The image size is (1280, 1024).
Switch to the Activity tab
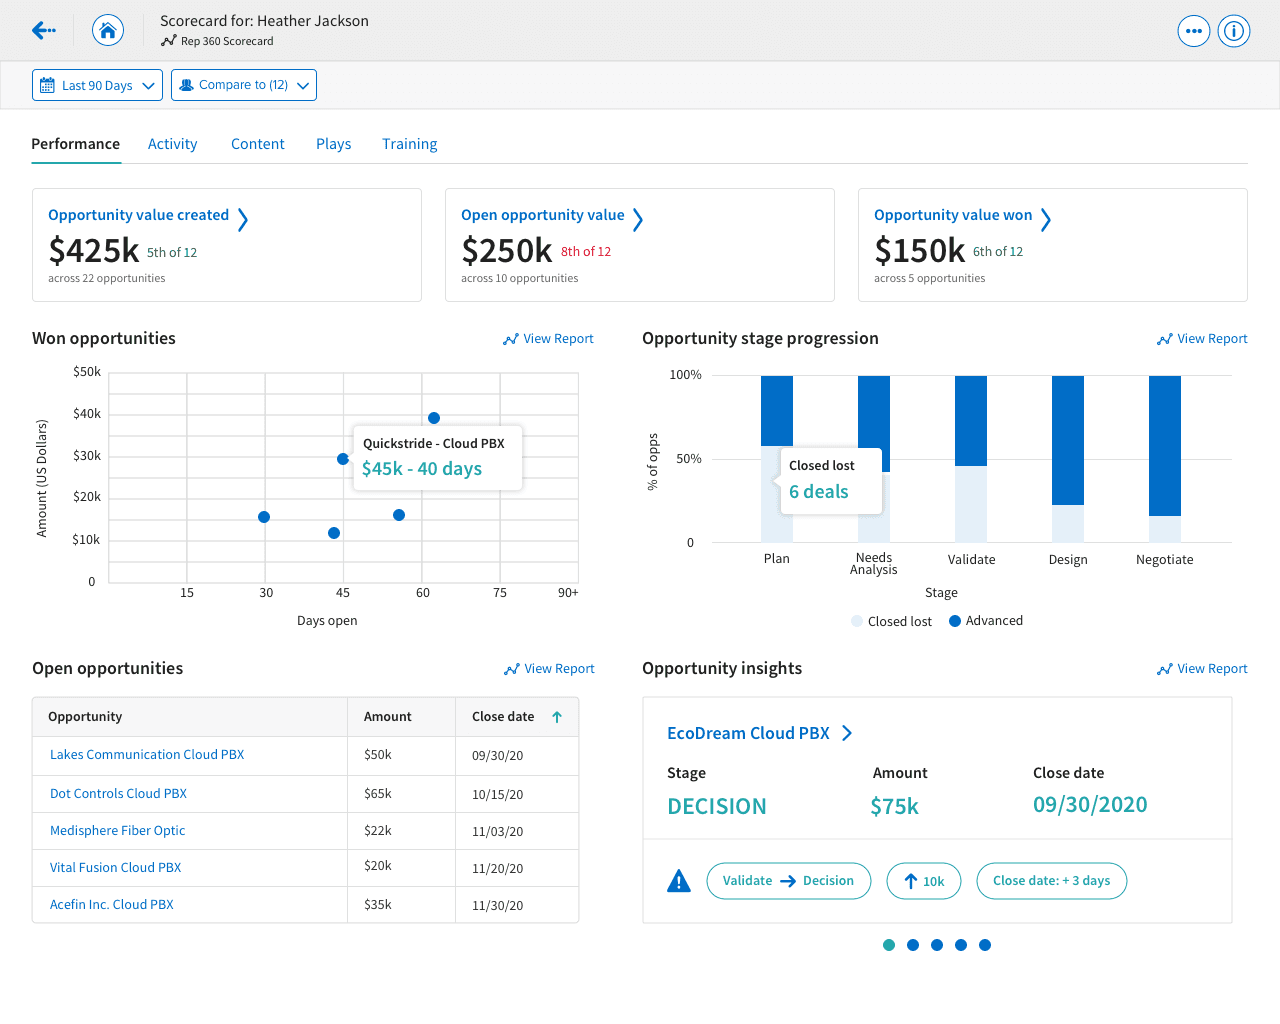(173, 144)
